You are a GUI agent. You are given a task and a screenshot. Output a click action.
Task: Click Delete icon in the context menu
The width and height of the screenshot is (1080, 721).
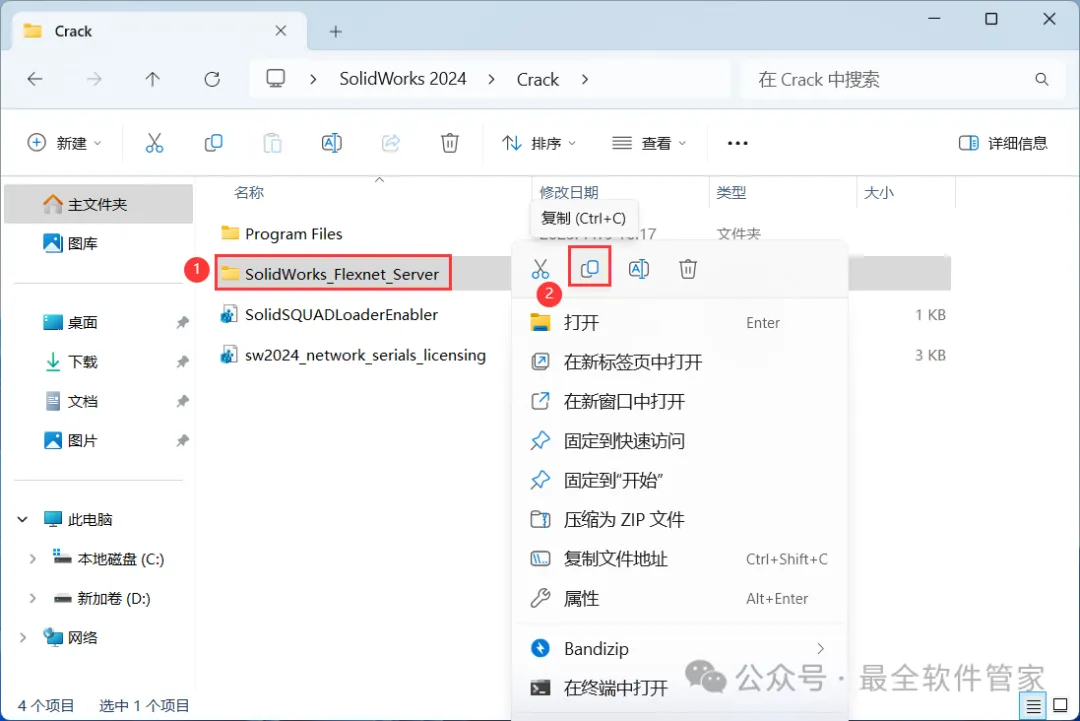[x=687, y=269]
